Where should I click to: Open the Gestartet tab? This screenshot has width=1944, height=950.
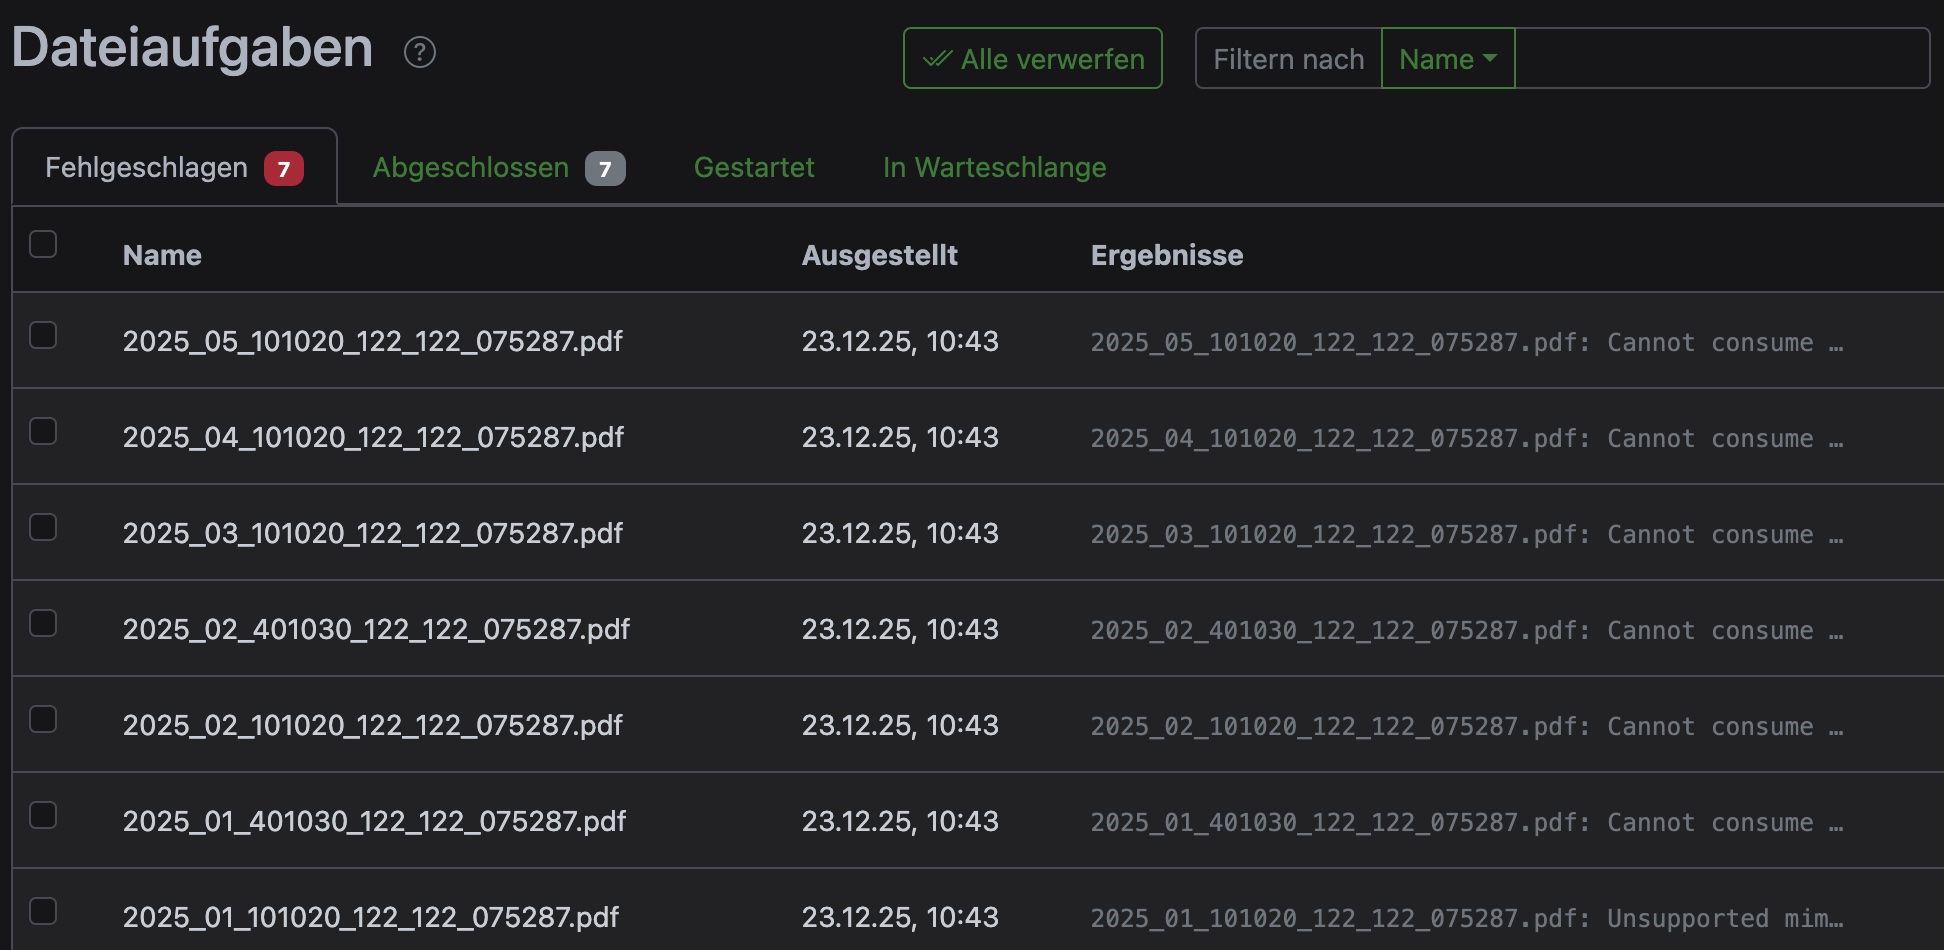coord(754,167)
